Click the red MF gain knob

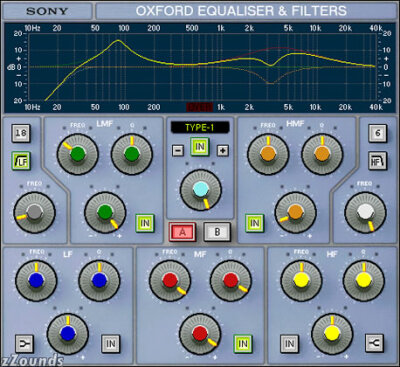pyautogui.click(x=200, y=334)
